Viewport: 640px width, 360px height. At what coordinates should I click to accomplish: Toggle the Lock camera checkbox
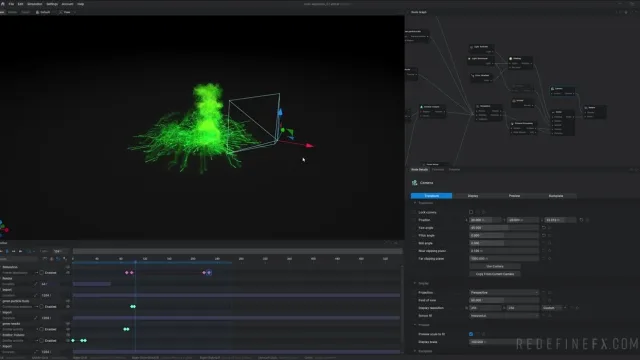tap(471, 212)
